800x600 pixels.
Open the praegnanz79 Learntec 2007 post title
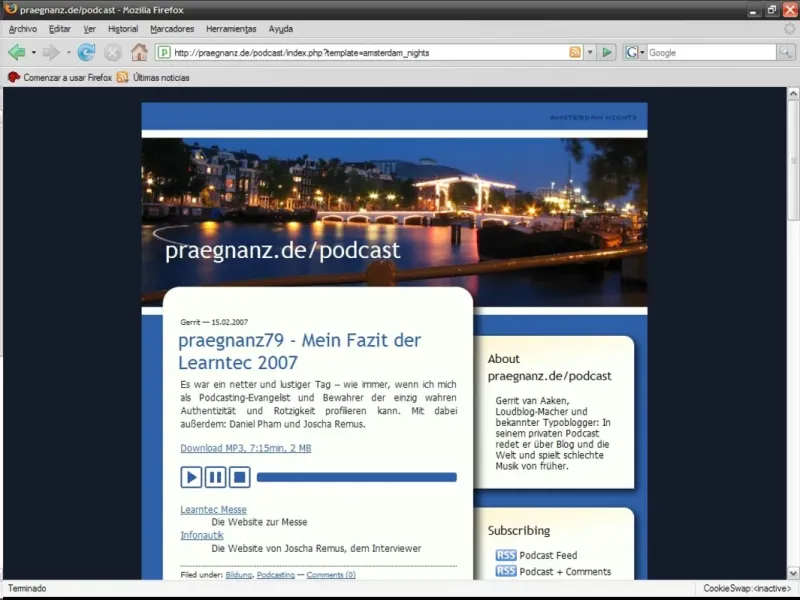point(299,351)
